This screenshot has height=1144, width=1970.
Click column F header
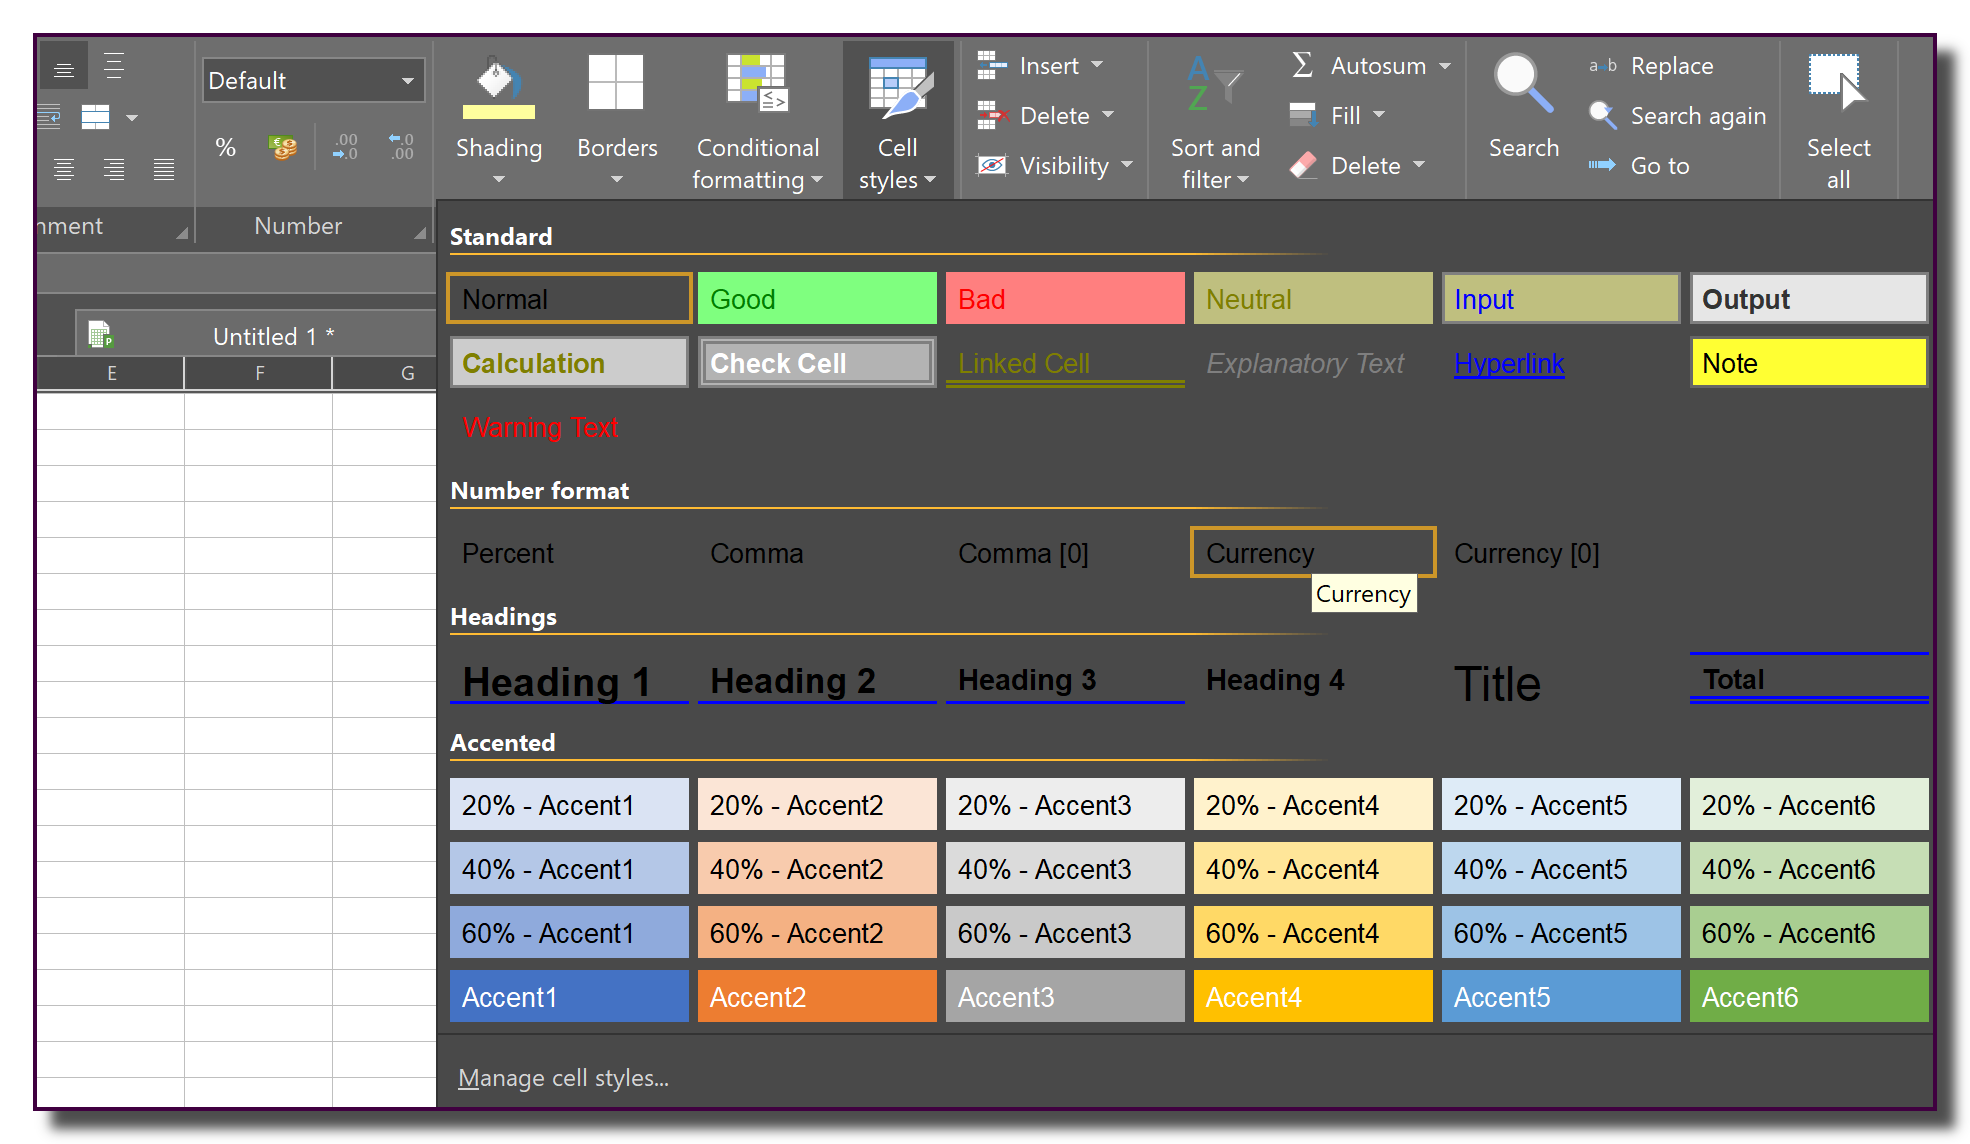[259, 373]
